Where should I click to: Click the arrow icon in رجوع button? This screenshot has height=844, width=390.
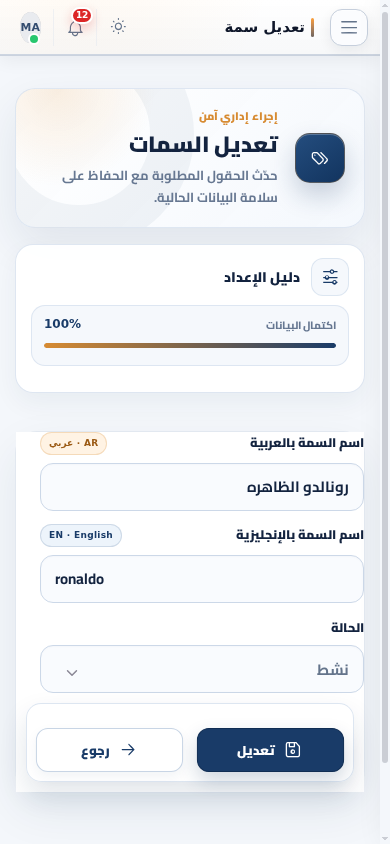(x=128, y=750)
